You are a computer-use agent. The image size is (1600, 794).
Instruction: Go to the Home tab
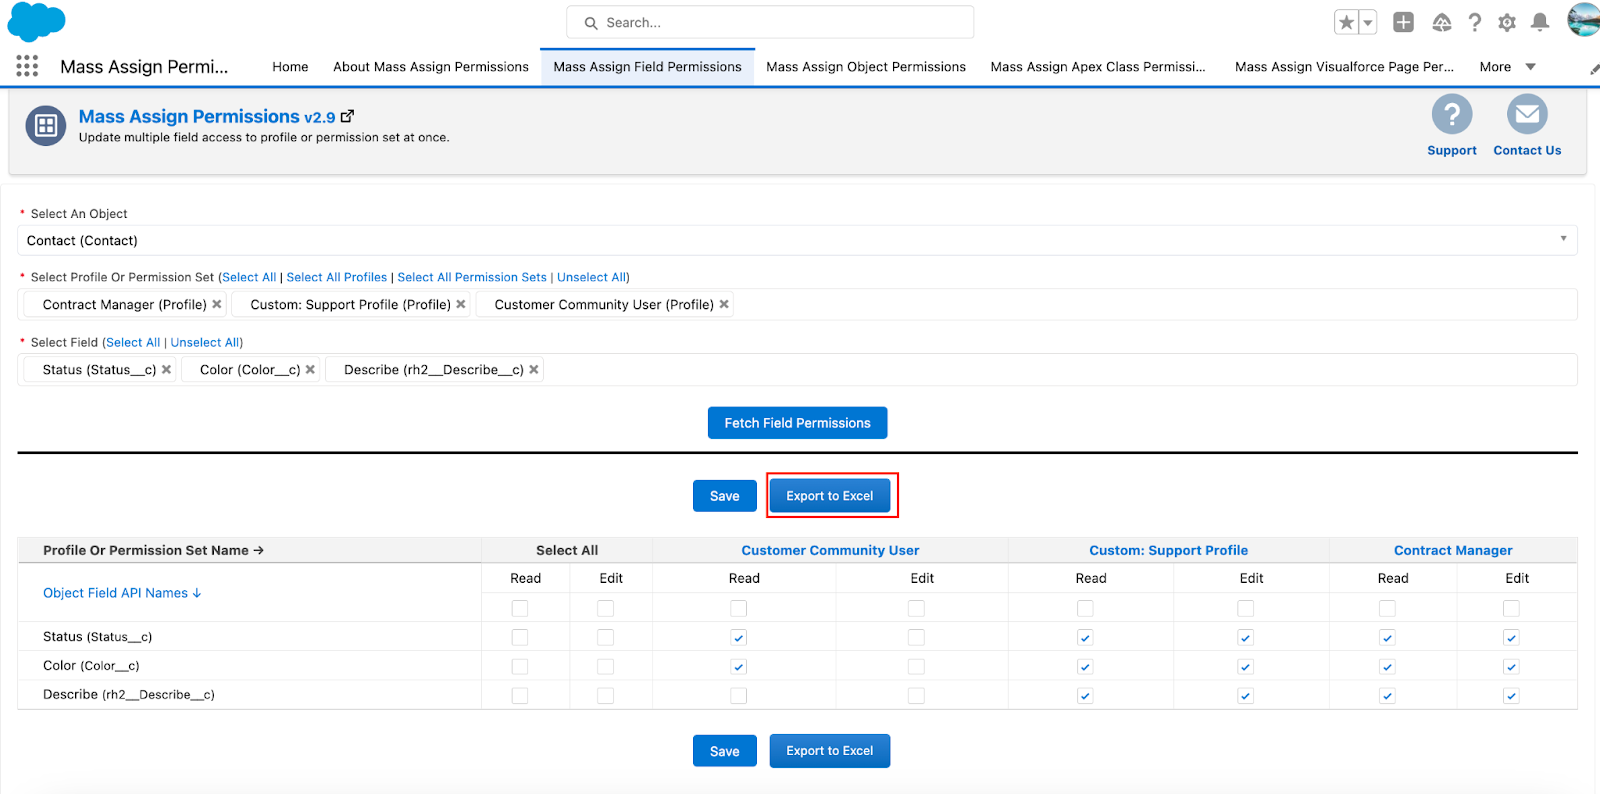click(x=290, y=67)
